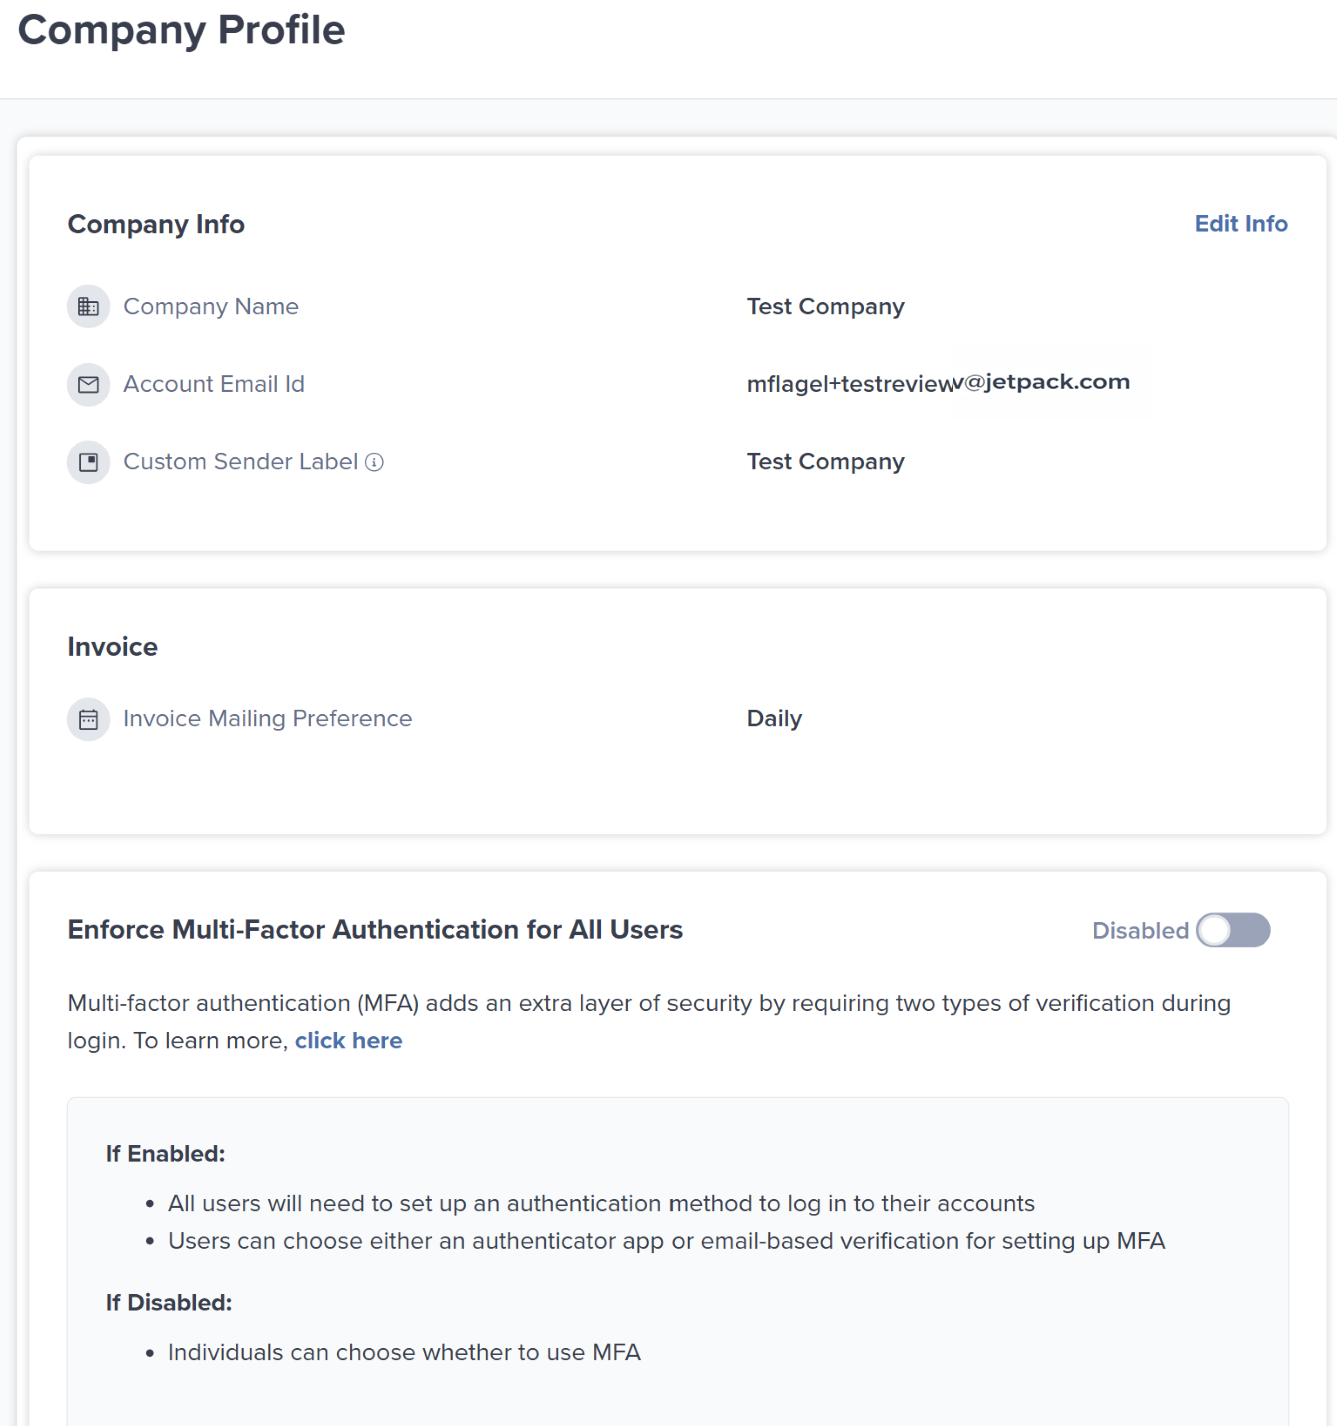Click the Company Info section header
The width and height of the screenshot is (1337, 1426).
tap(156, 224)
